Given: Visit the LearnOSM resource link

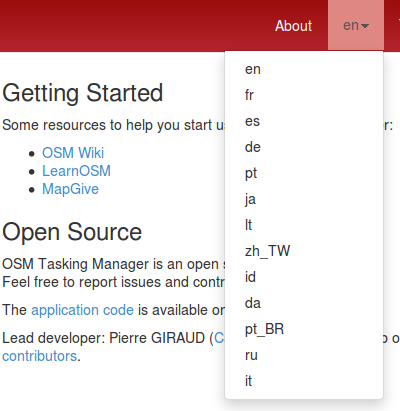Looking at the screenshot, I should coord(76,171).
